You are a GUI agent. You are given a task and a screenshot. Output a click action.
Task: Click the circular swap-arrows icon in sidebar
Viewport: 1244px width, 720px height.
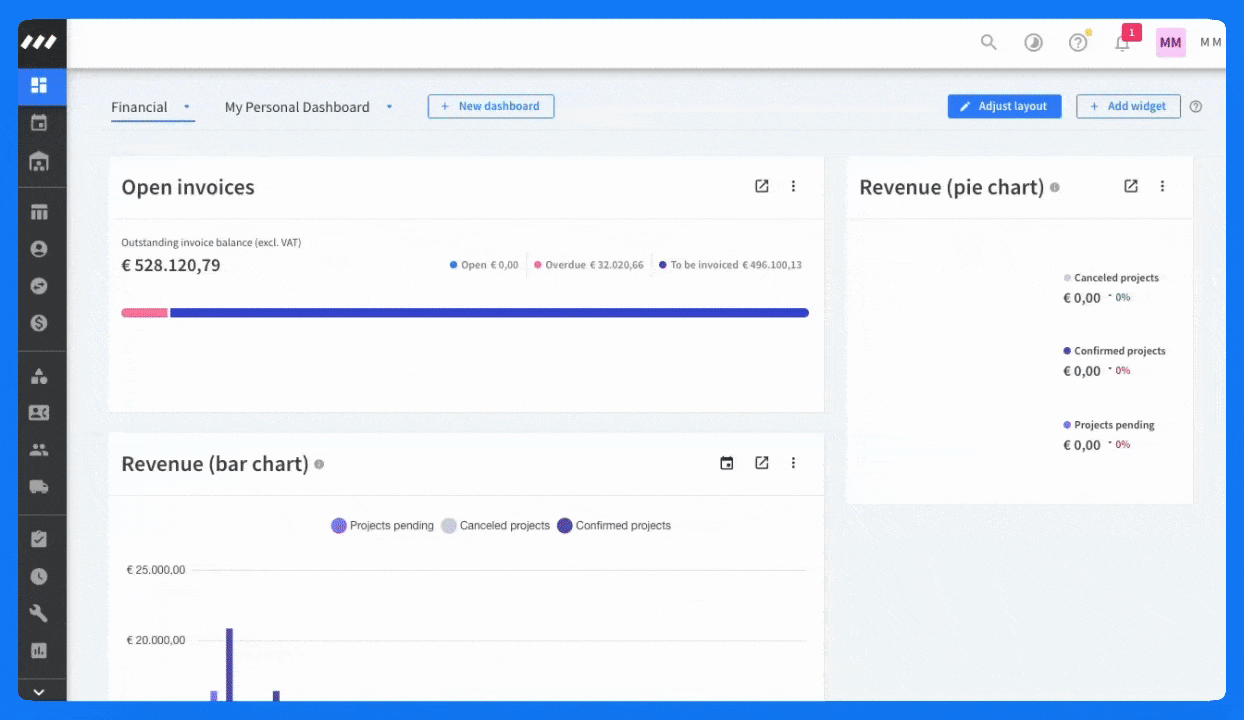[40, 286]
